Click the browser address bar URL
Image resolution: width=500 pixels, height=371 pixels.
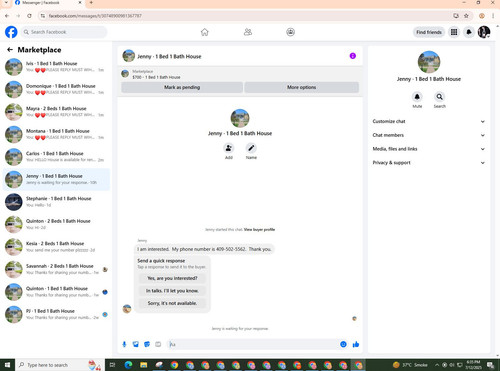tap(95, 16)
